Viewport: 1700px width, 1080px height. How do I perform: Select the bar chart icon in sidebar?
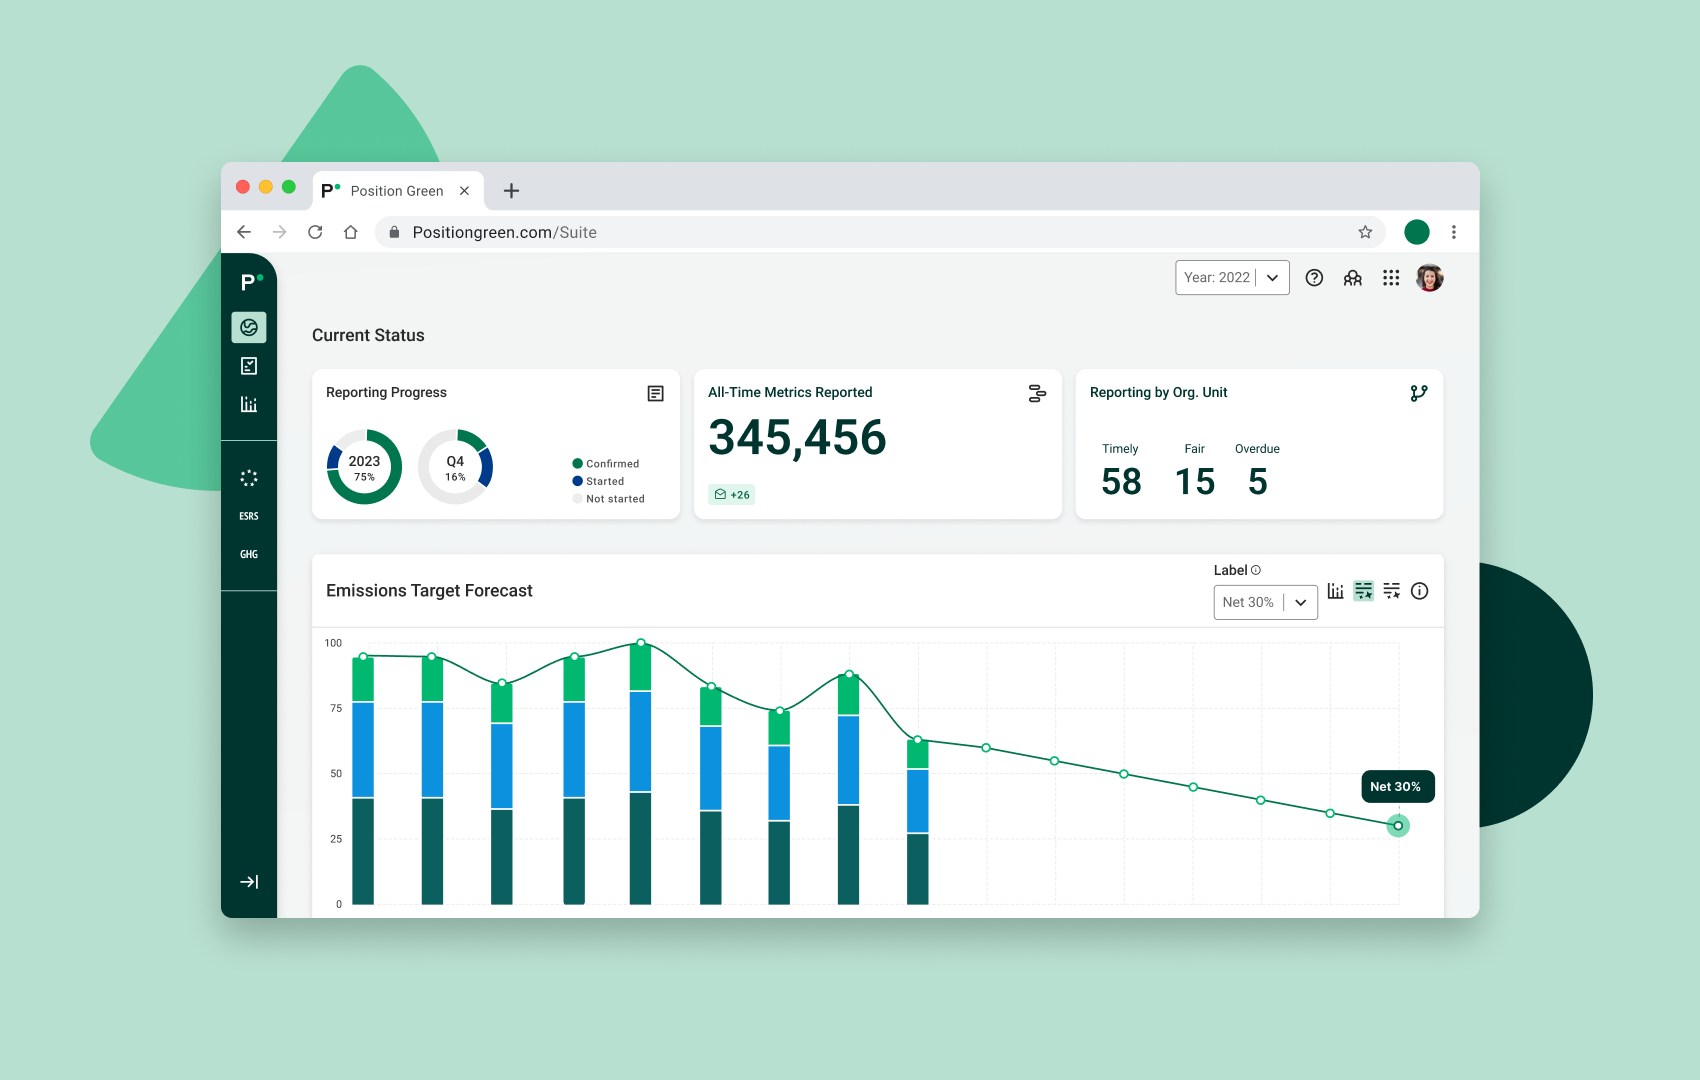[x=249, y=404]
